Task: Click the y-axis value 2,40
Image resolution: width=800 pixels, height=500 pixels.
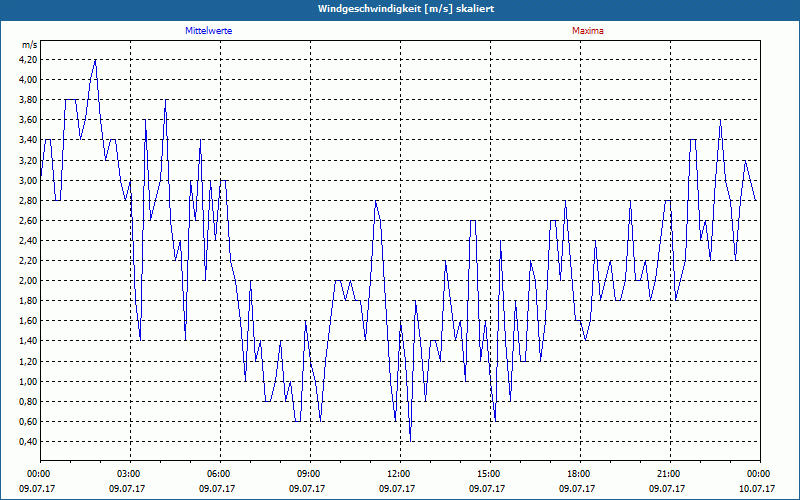Action: point(28,240)
